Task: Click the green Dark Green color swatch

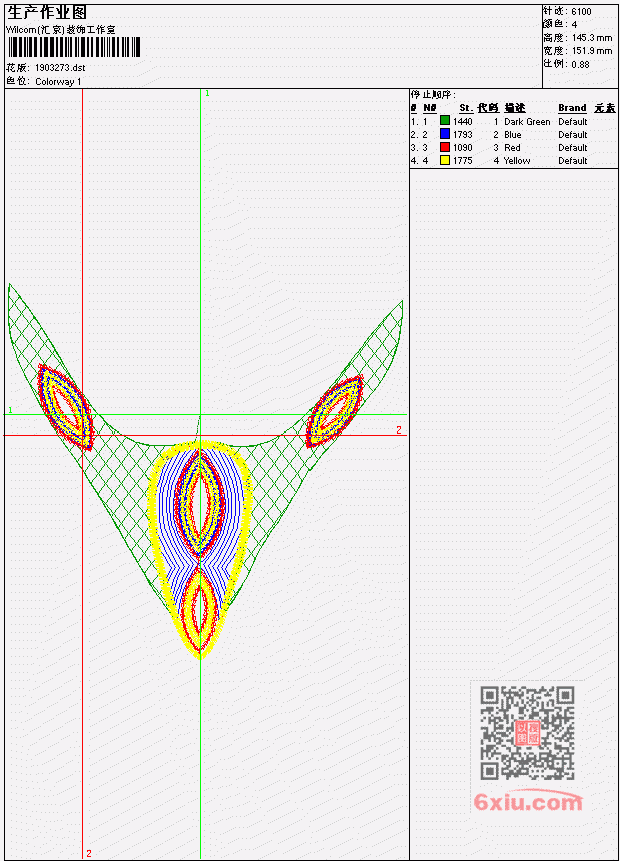Action: click(x=445, y=121)
